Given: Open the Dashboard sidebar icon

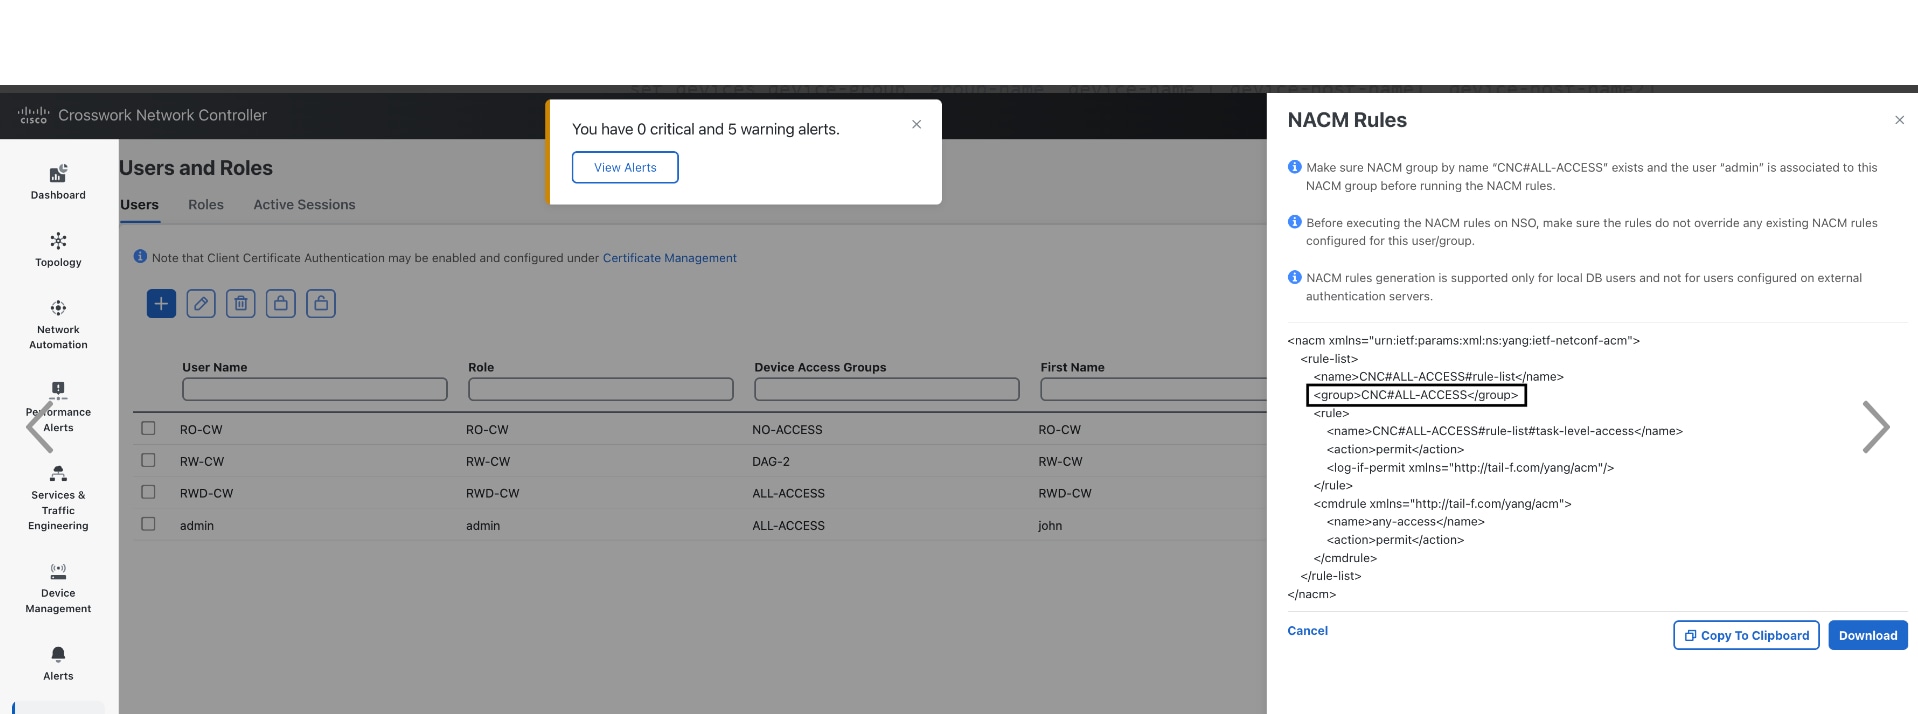Looking at the screenshot, I should click(x=58, y=182).
